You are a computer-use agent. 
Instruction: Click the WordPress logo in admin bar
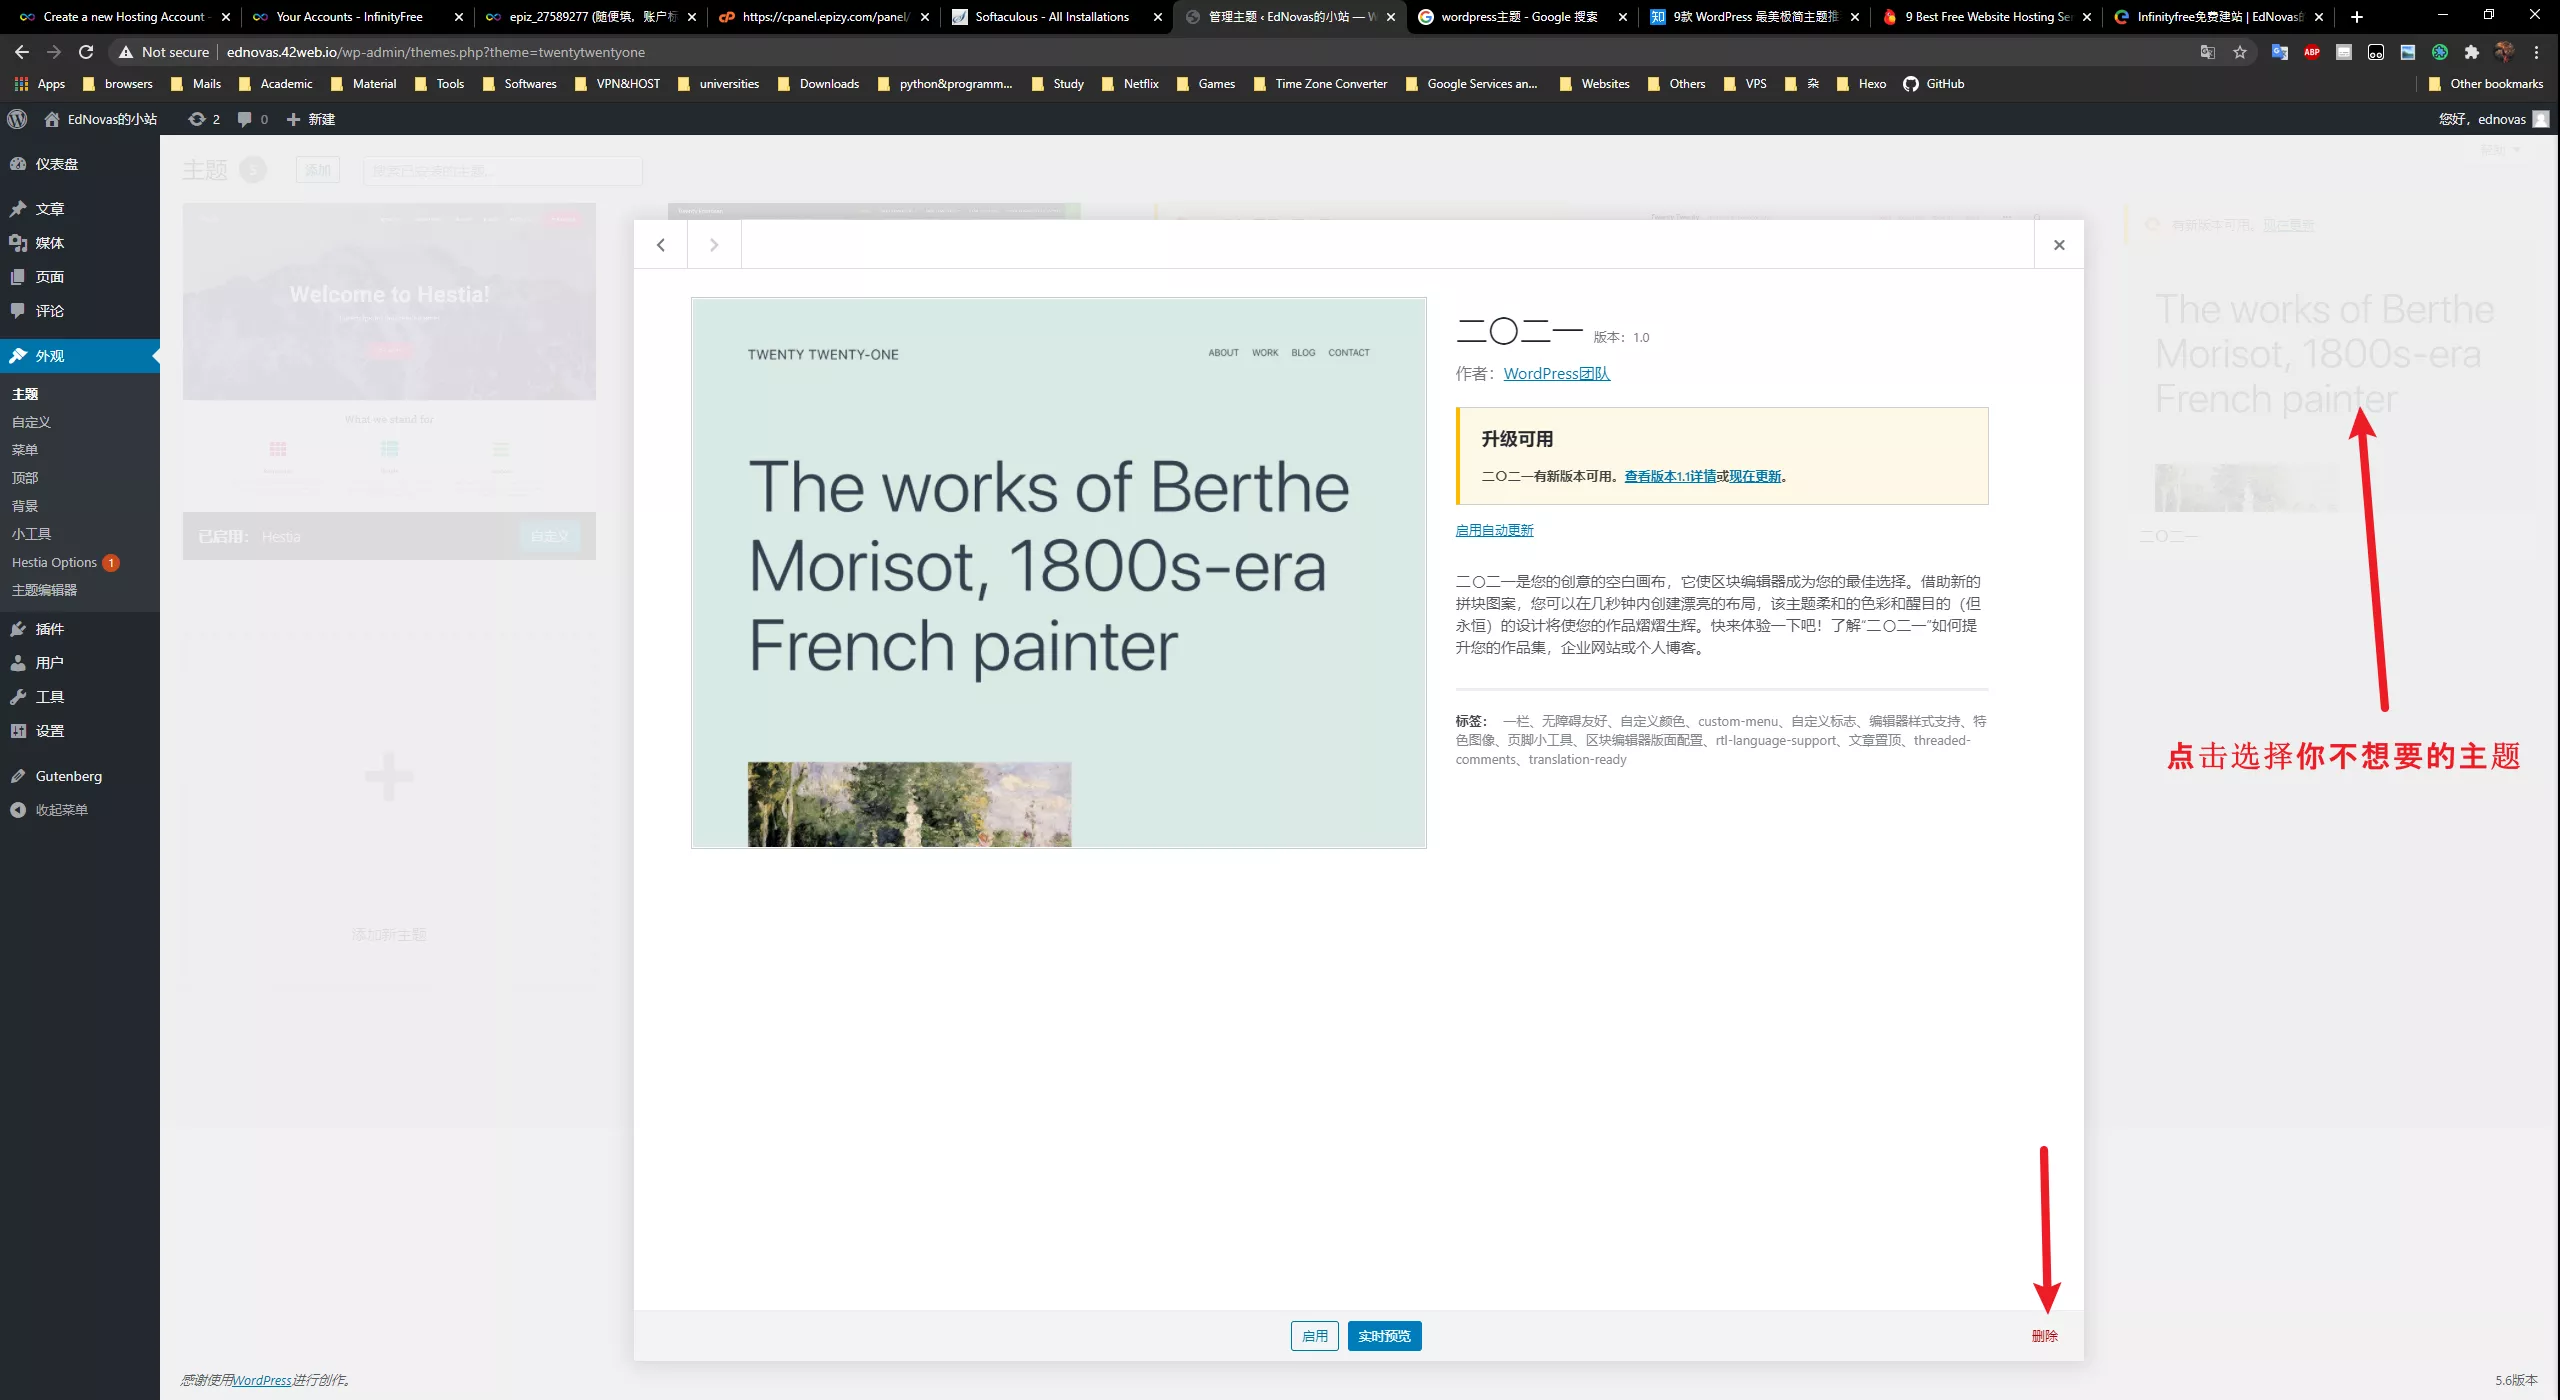pos(17,119)
